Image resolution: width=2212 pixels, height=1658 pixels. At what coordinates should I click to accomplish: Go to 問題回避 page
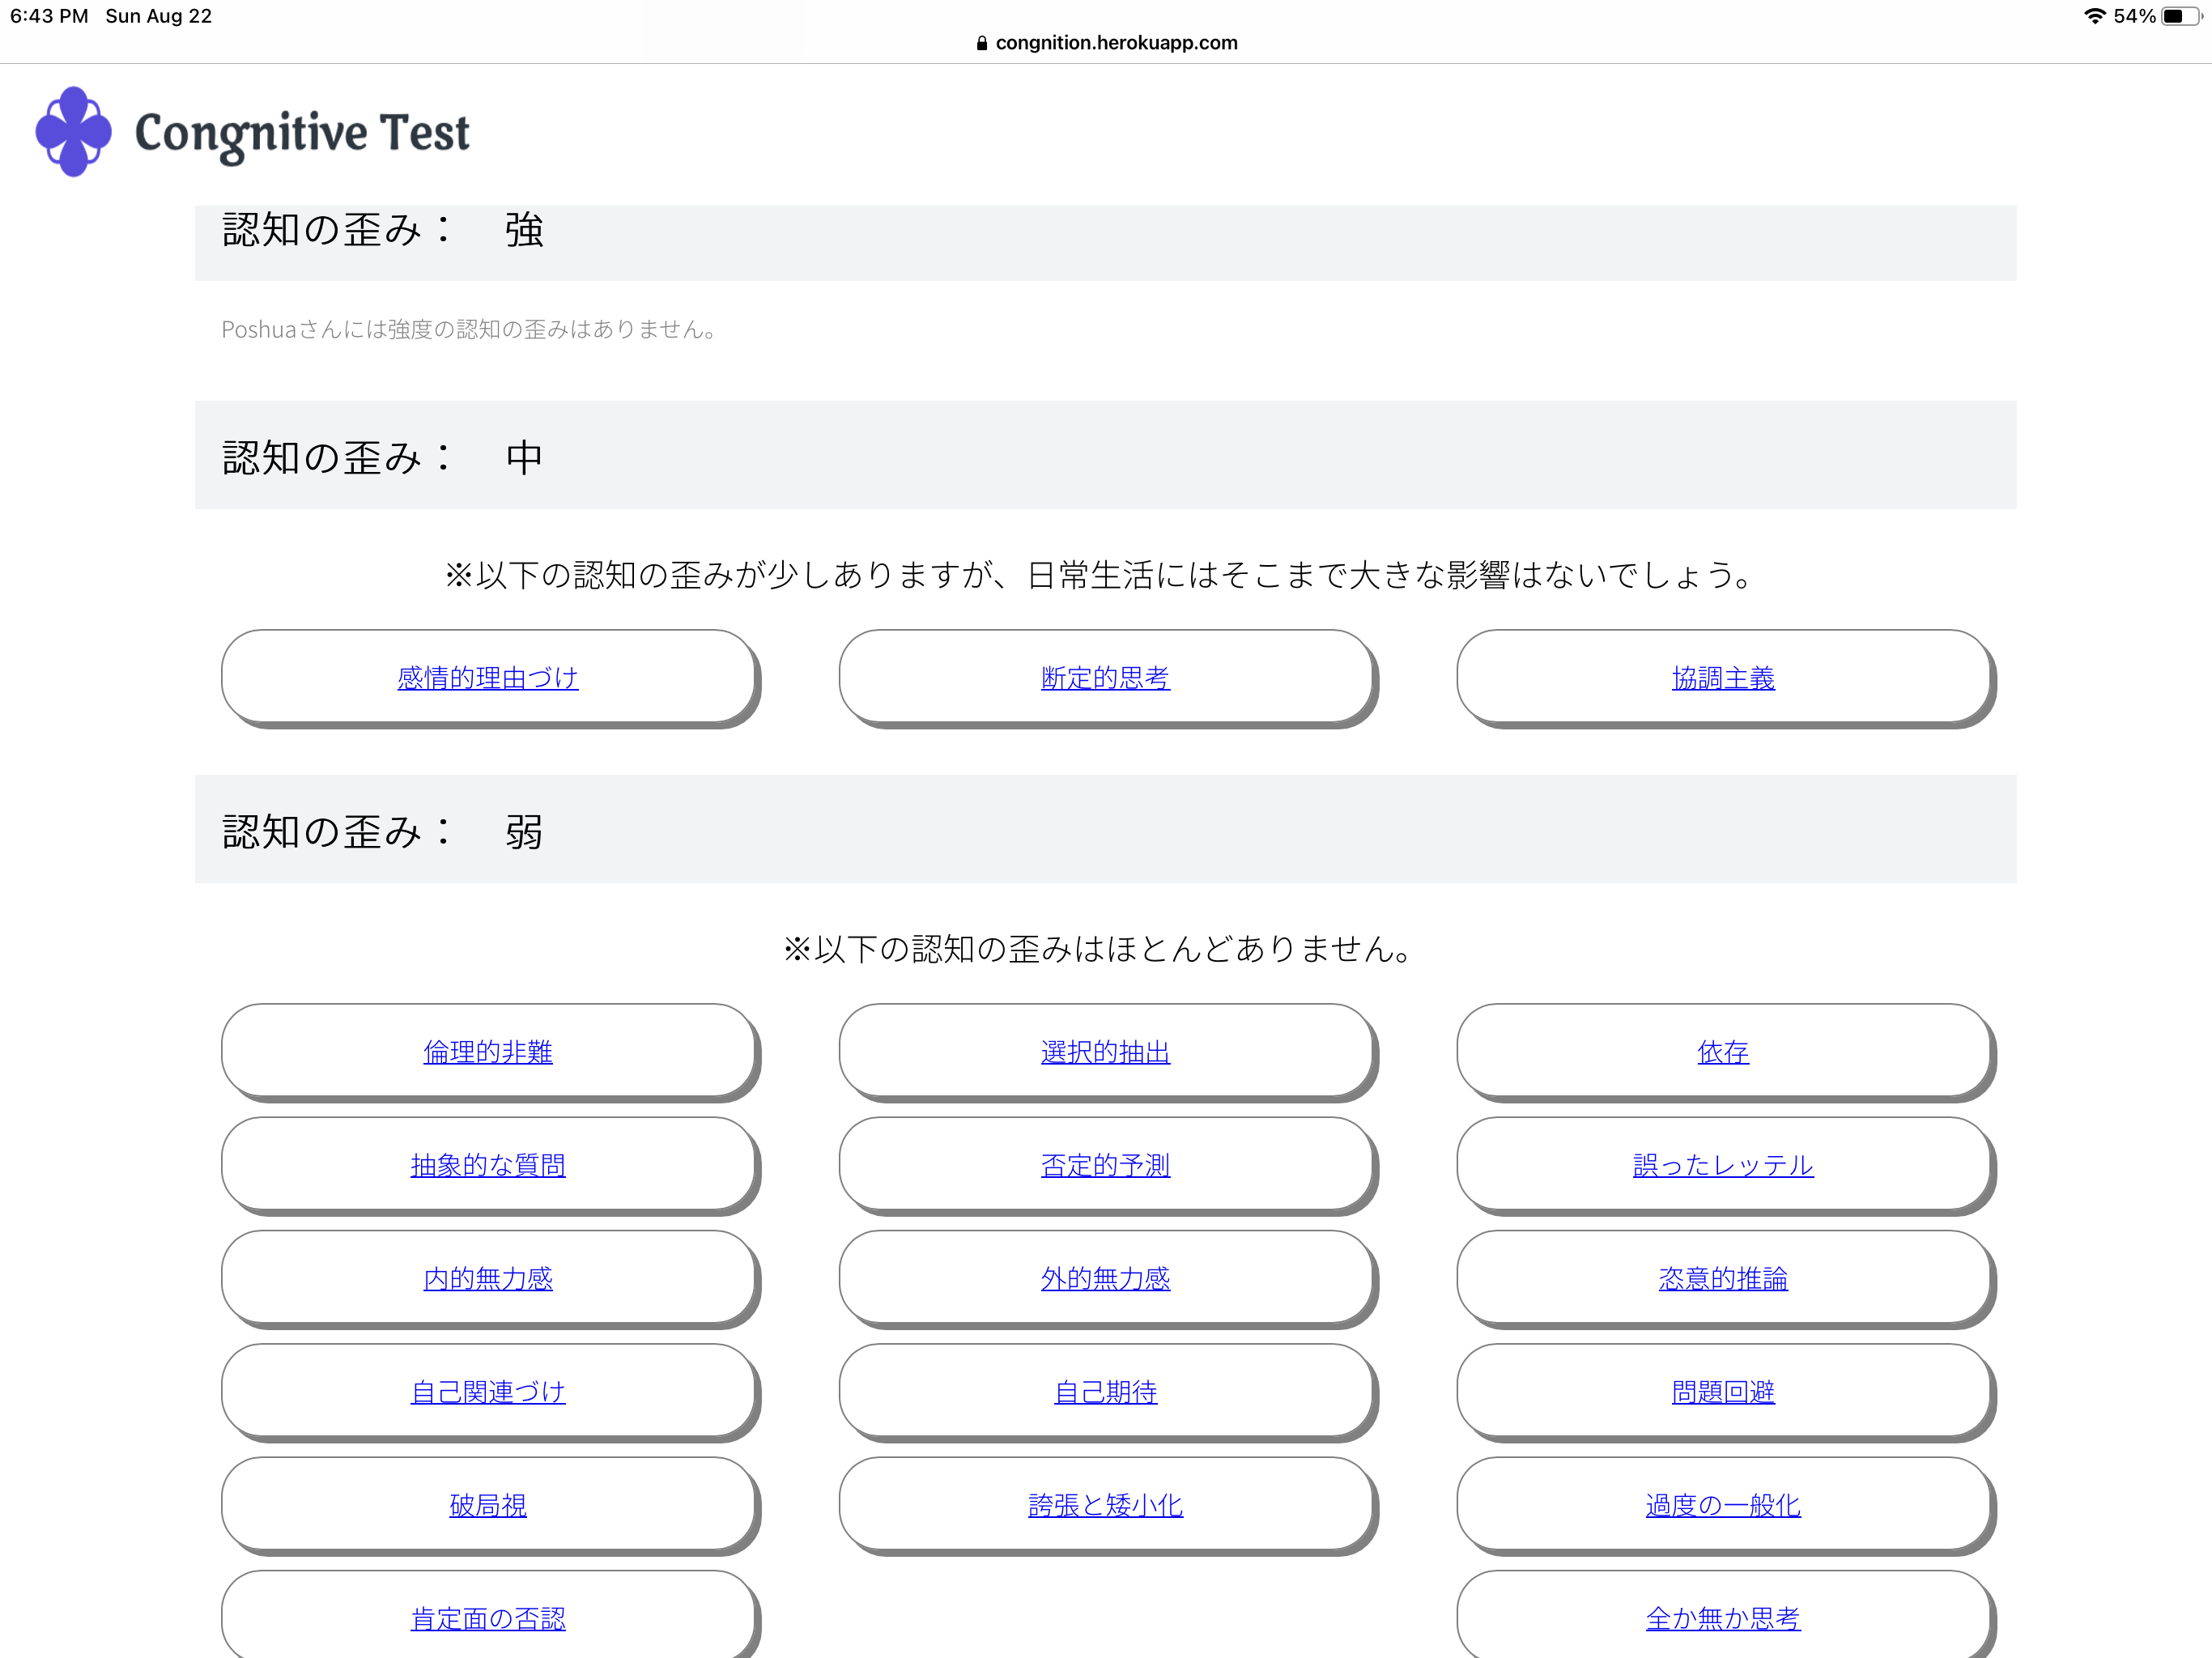coord(1723,1392)
